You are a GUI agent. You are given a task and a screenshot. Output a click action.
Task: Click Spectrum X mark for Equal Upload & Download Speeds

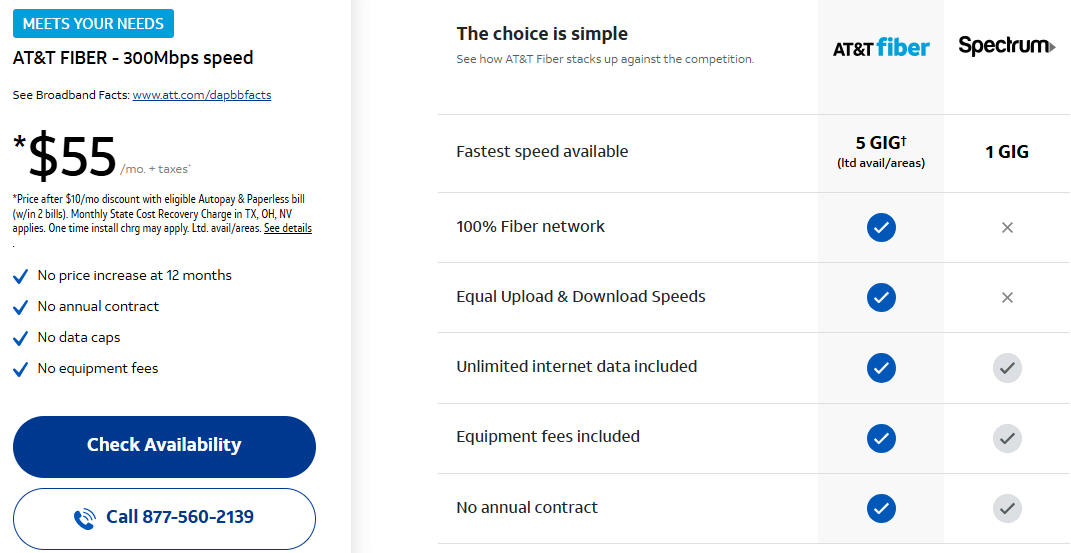(x=1007, y=298)
